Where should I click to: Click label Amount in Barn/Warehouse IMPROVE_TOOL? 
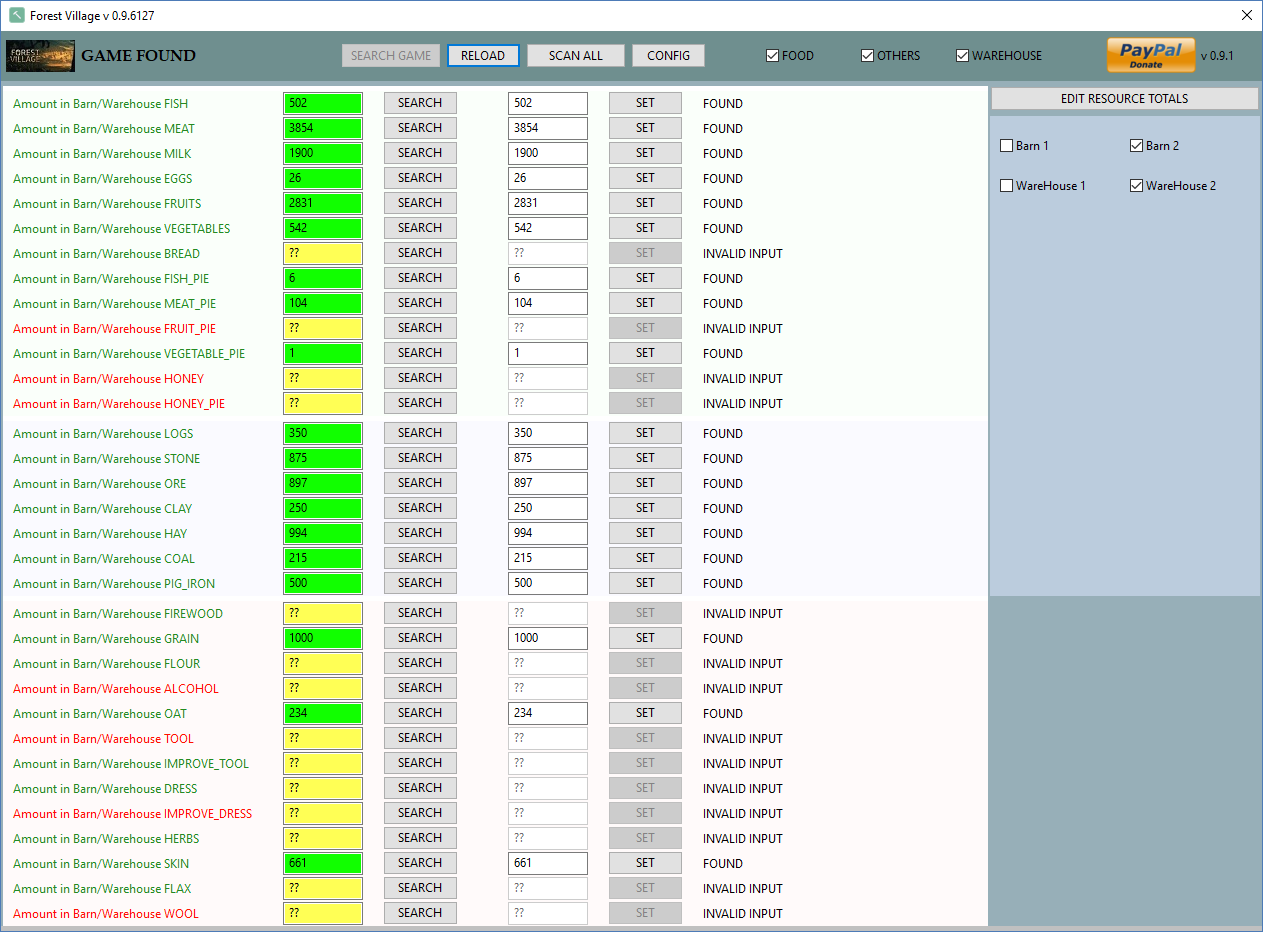pyautogui.click(x=131, y=764)
